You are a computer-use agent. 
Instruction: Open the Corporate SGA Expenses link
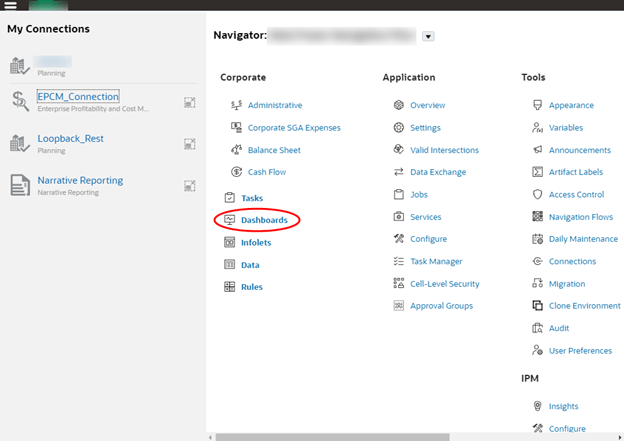coord(294,128)
